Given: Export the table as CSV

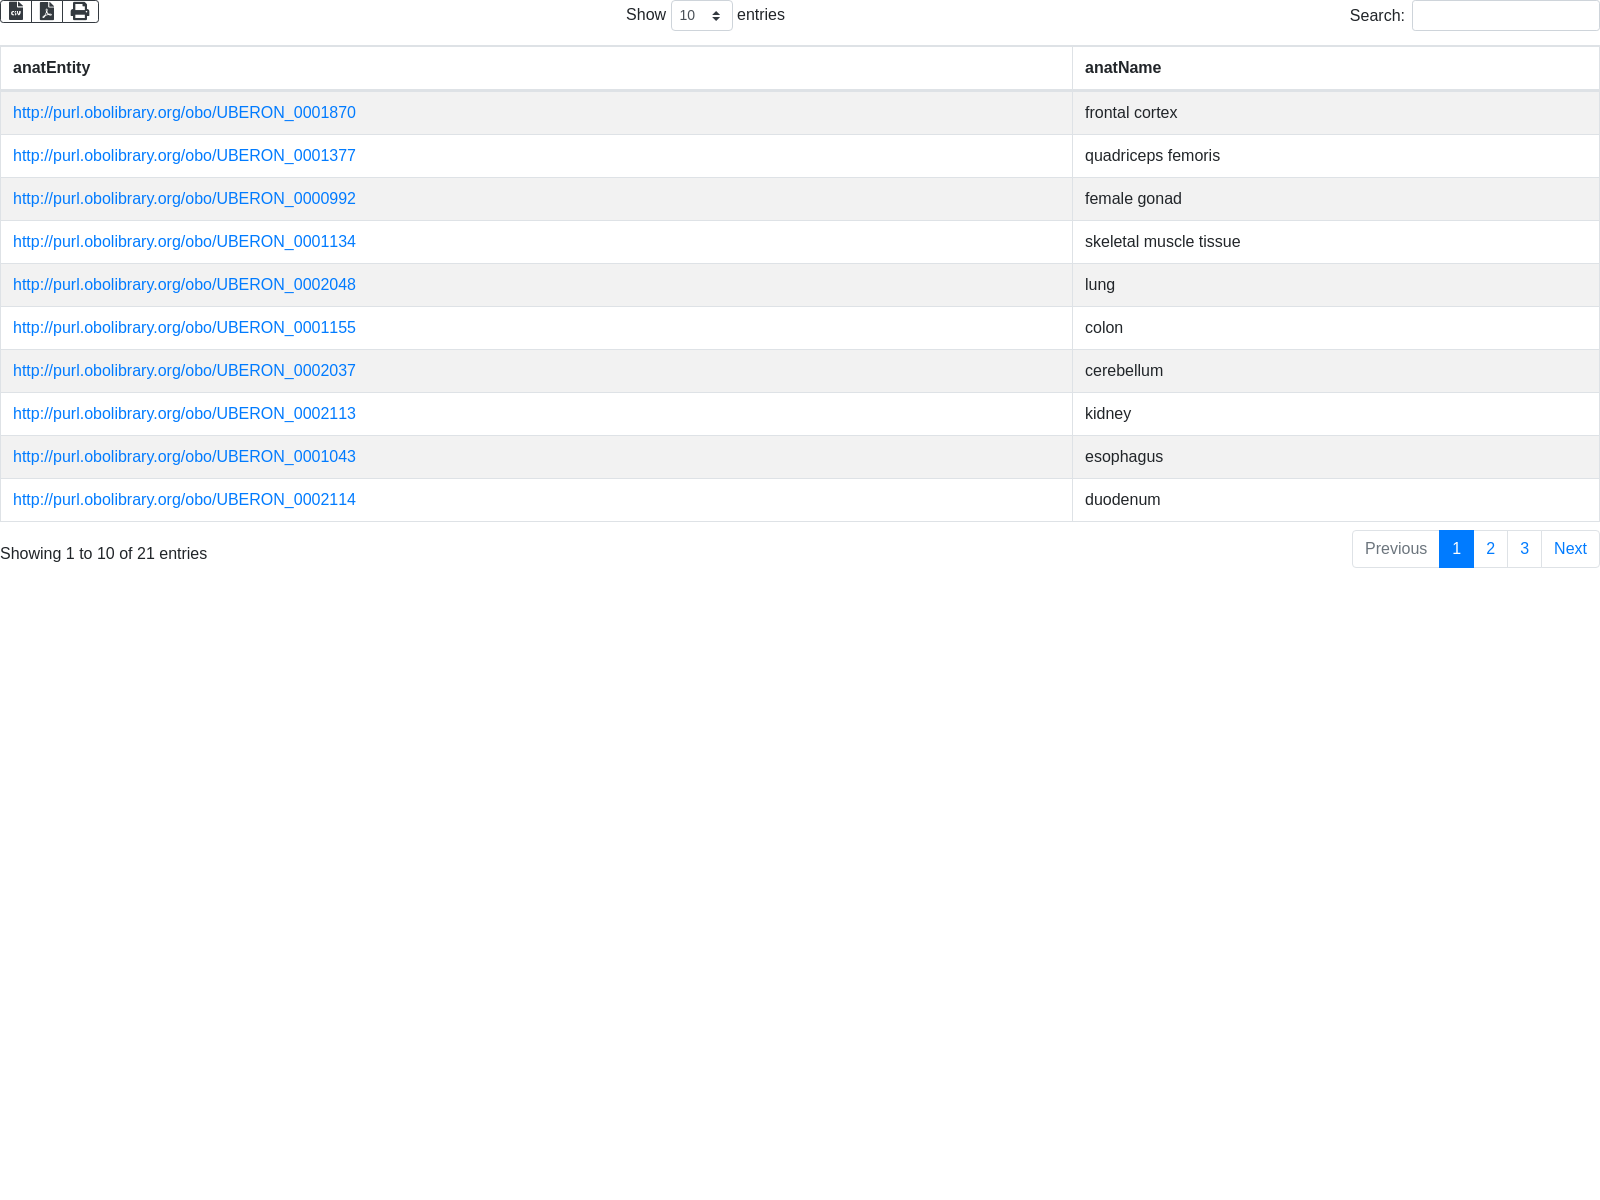Looking at the screenshot, I should [16, 11].
